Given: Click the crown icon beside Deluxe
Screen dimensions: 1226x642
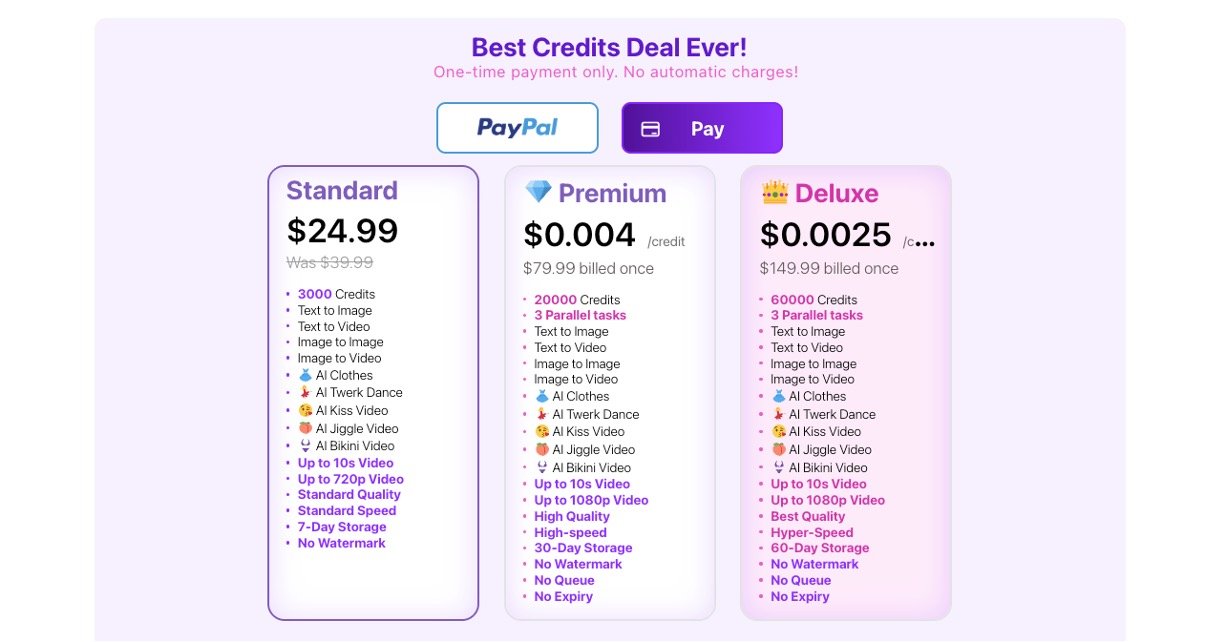Looking at the screenshot, I should pyautogui.click(x=775, y=192).
